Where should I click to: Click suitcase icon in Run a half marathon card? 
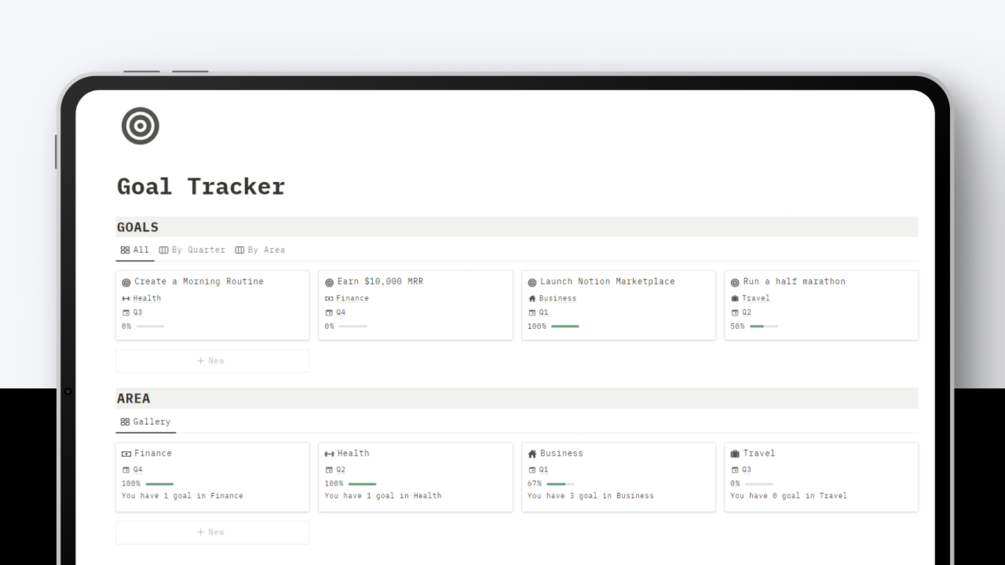pyautogui.click(x=735, y=299)
